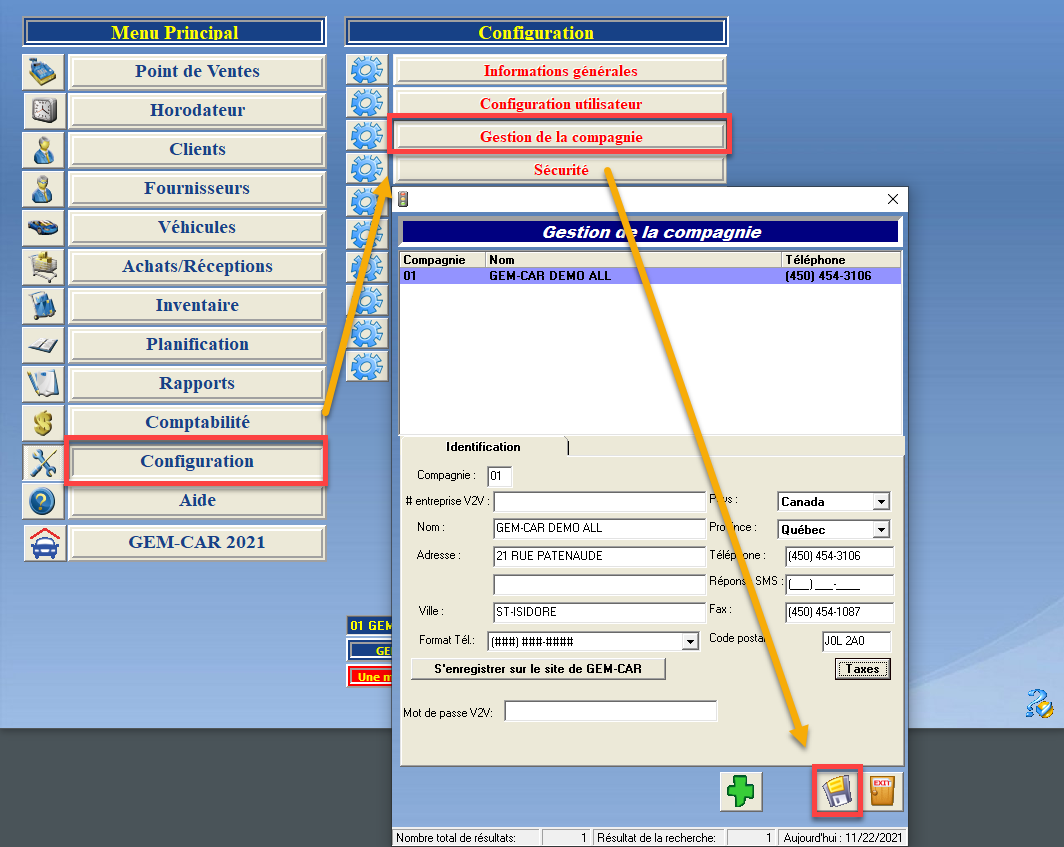Open the Fournisseurs menu
1064x847 pixels.
197,188
